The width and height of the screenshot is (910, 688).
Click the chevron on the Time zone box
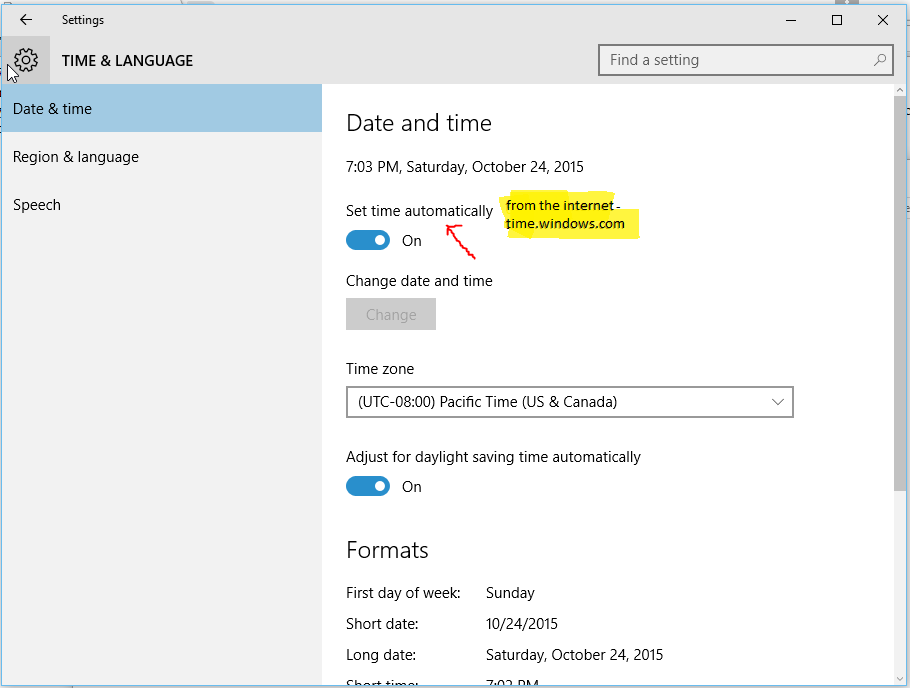pos(778,402)
